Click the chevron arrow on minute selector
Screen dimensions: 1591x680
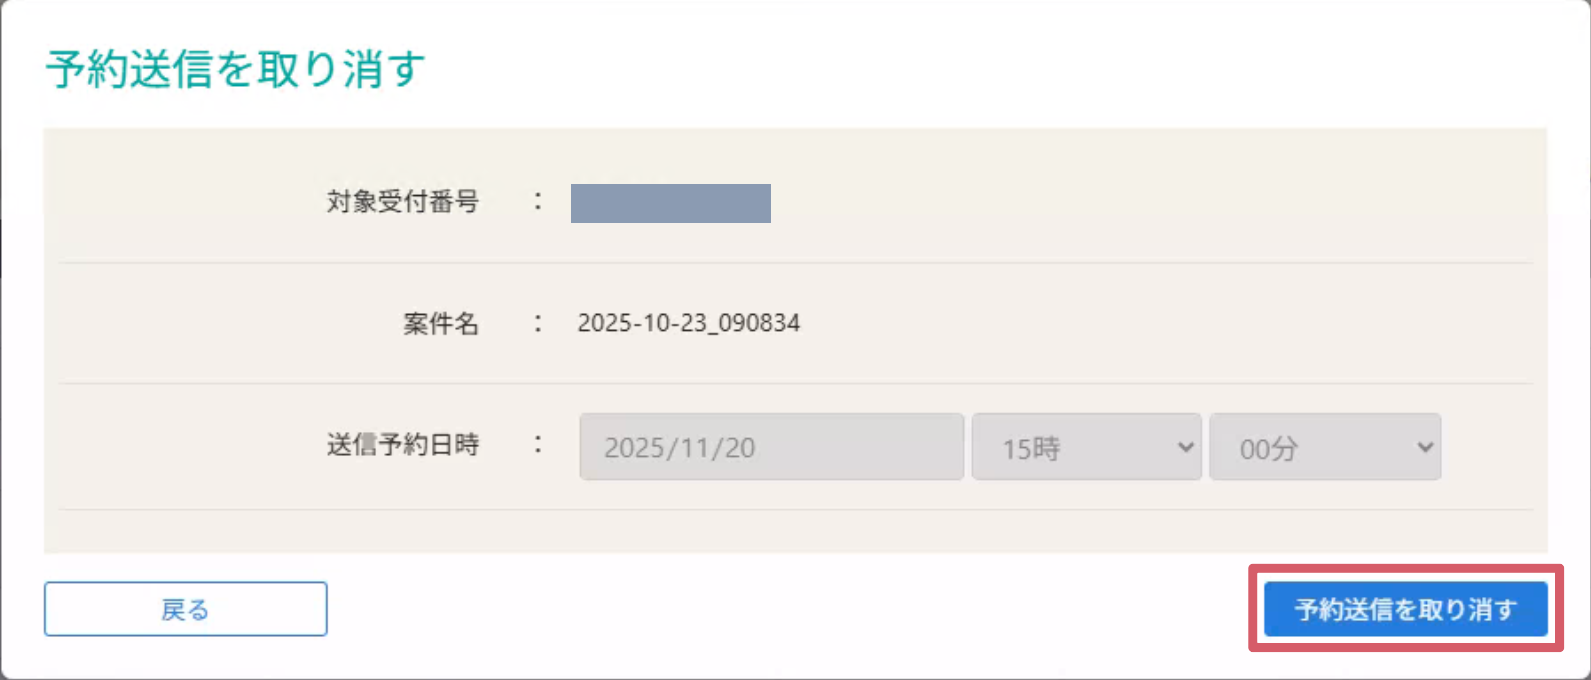coord(1425,447)
